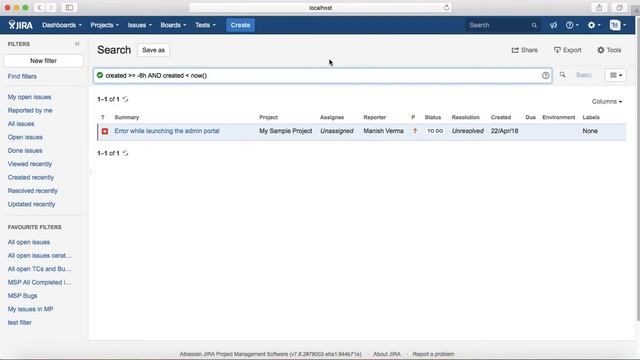The image size is (640, 360).
Task: Click the Share button
Action: (525, 50)
